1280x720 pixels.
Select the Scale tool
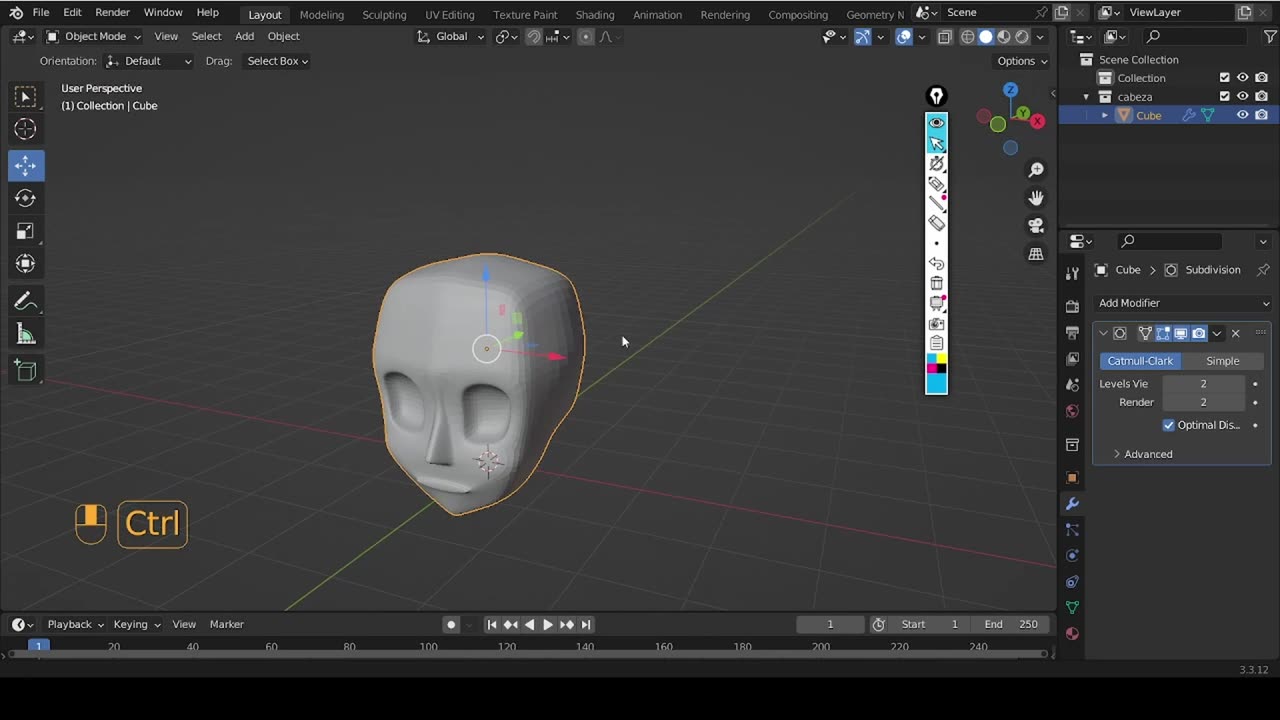(26, 231)
